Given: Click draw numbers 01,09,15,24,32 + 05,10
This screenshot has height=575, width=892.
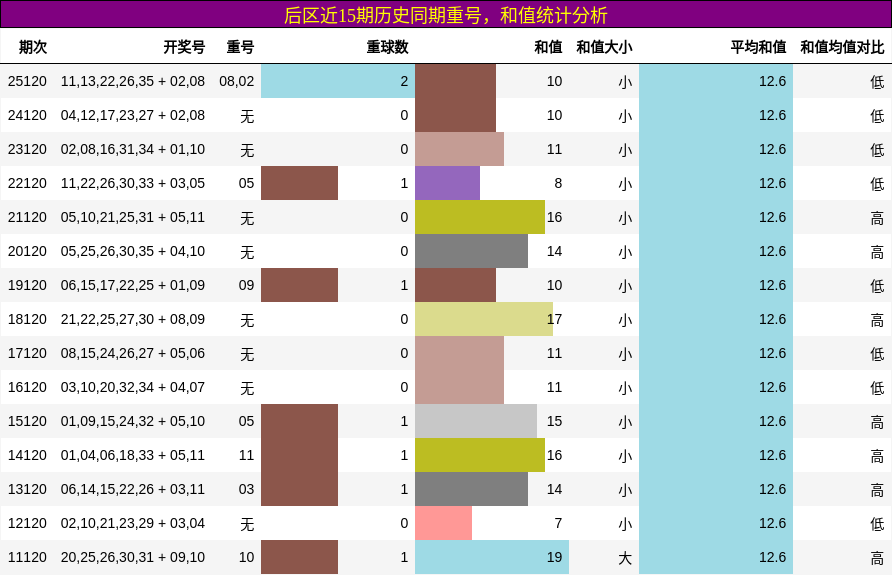Looking at the screenshot, I should pos(133,421).
